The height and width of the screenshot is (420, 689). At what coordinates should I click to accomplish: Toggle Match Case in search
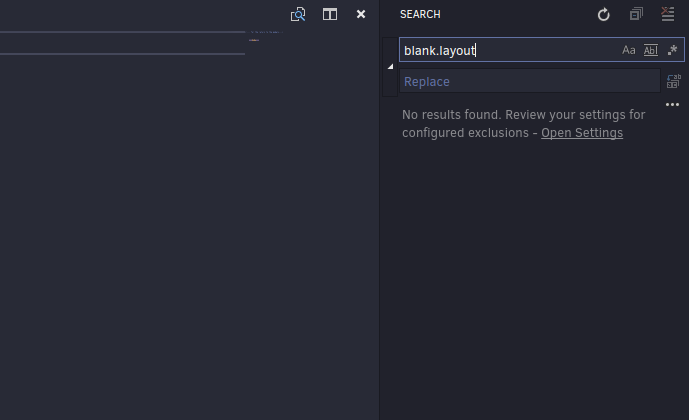click(628, 50)
